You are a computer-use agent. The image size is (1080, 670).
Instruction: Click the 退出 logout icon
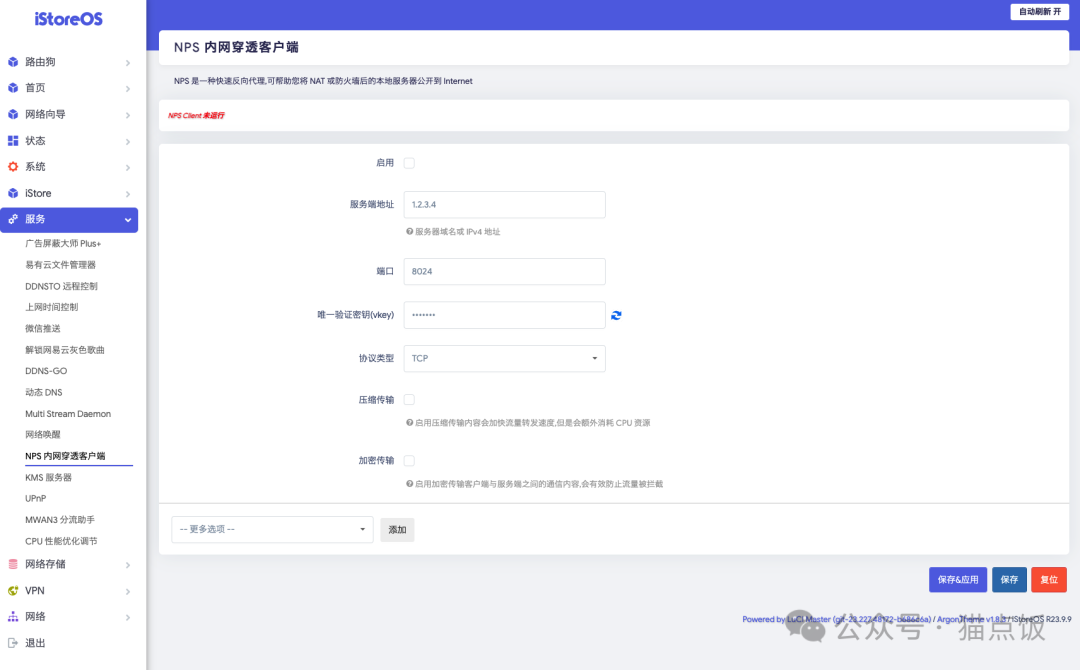click(x=12, y=642)
